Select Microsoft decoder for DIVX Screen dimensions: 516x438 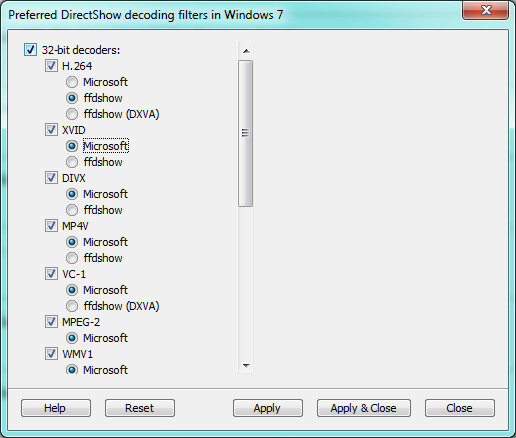72,194
